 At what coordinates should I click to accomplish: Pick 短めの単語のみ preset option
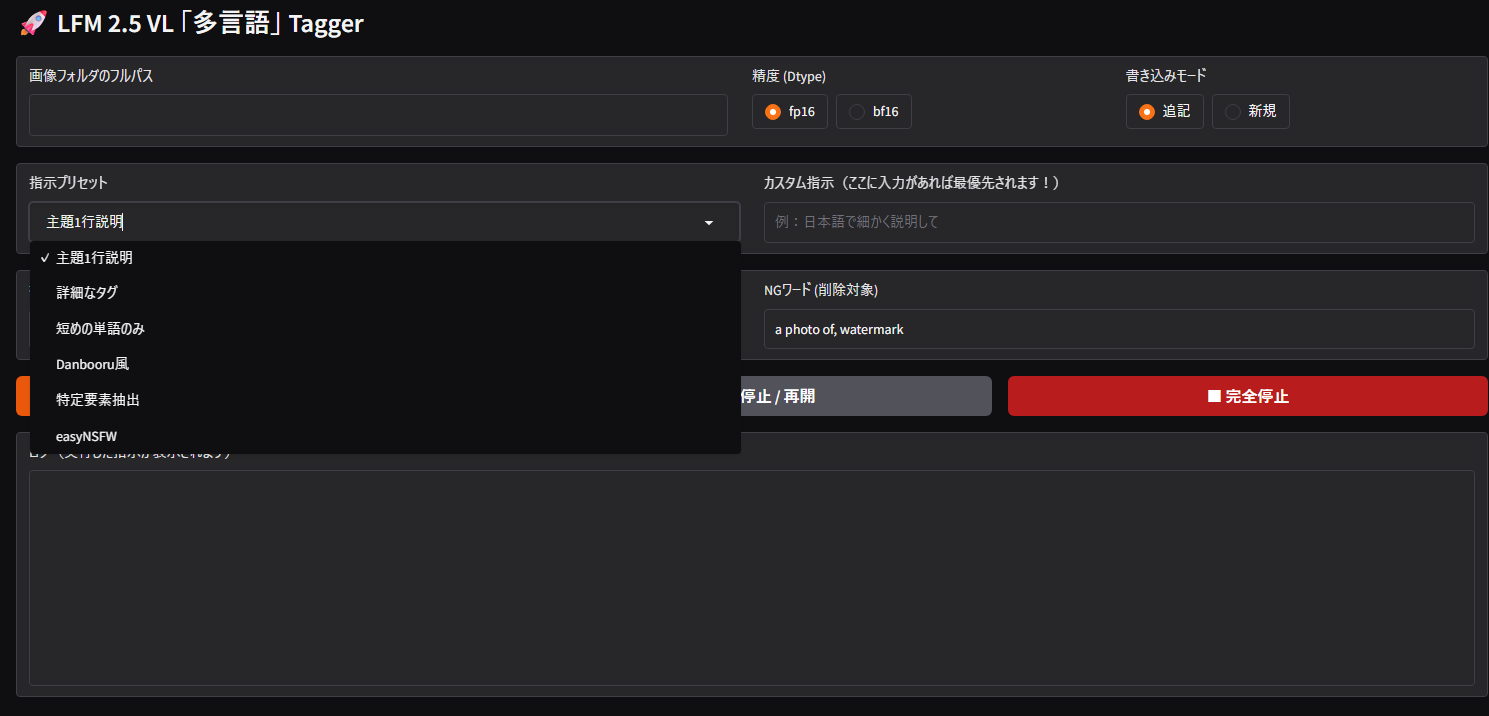coord(100,329)
